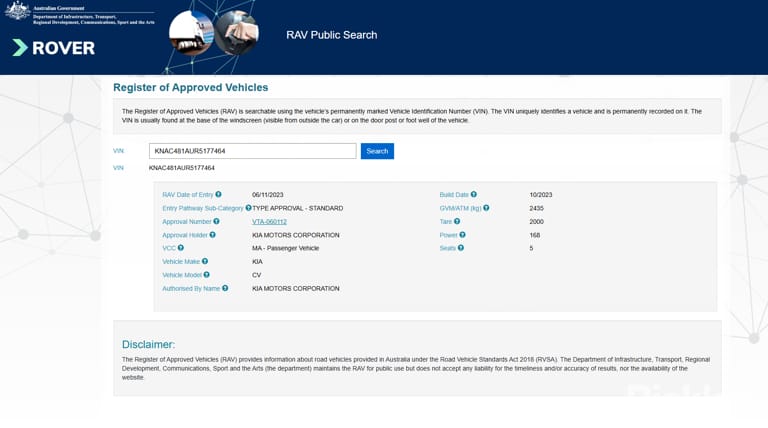Image resolution: width=768 pixels, height=428 pixels.
Task: Click the VIN input field
Action: 253,151
